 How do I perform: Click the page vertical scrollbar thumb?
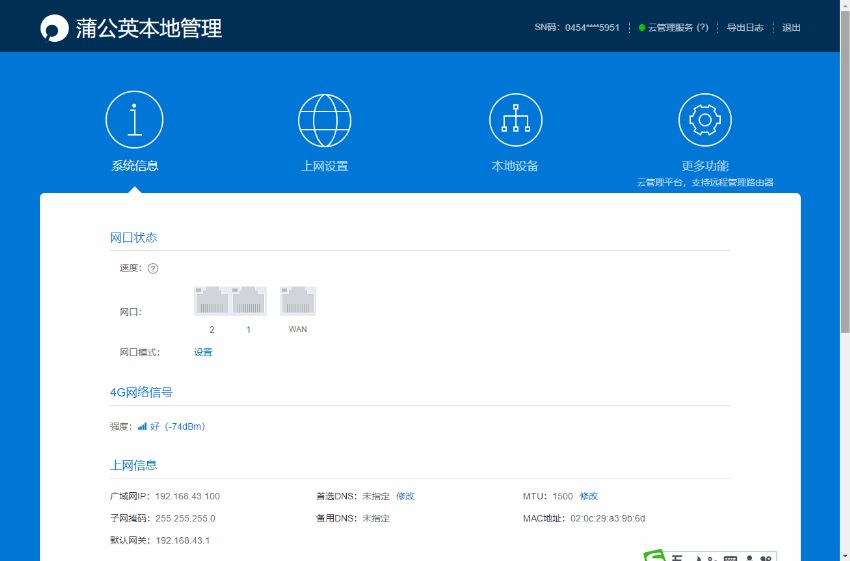point(844,170)
